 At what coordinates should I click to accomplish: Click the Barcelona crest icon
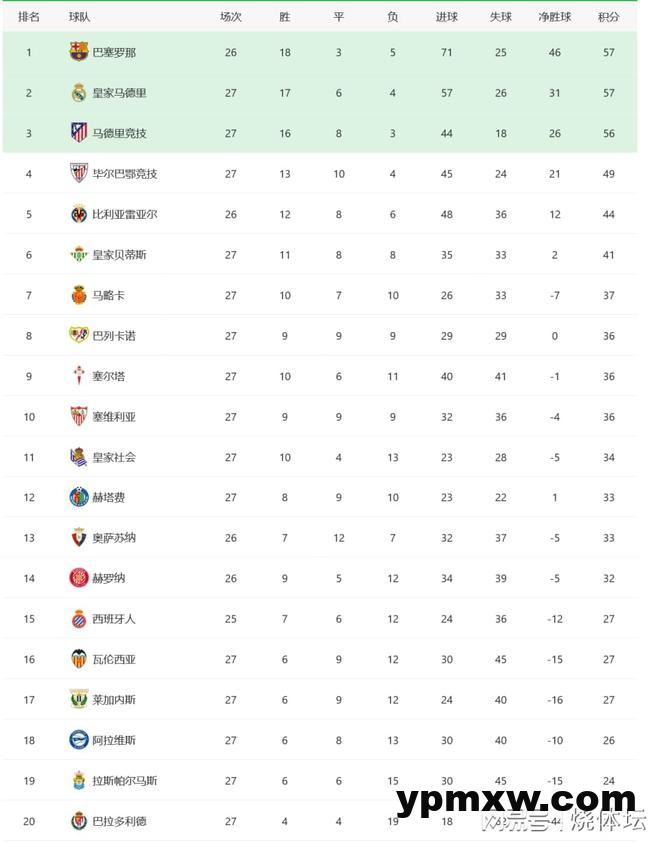click(79, 52)
